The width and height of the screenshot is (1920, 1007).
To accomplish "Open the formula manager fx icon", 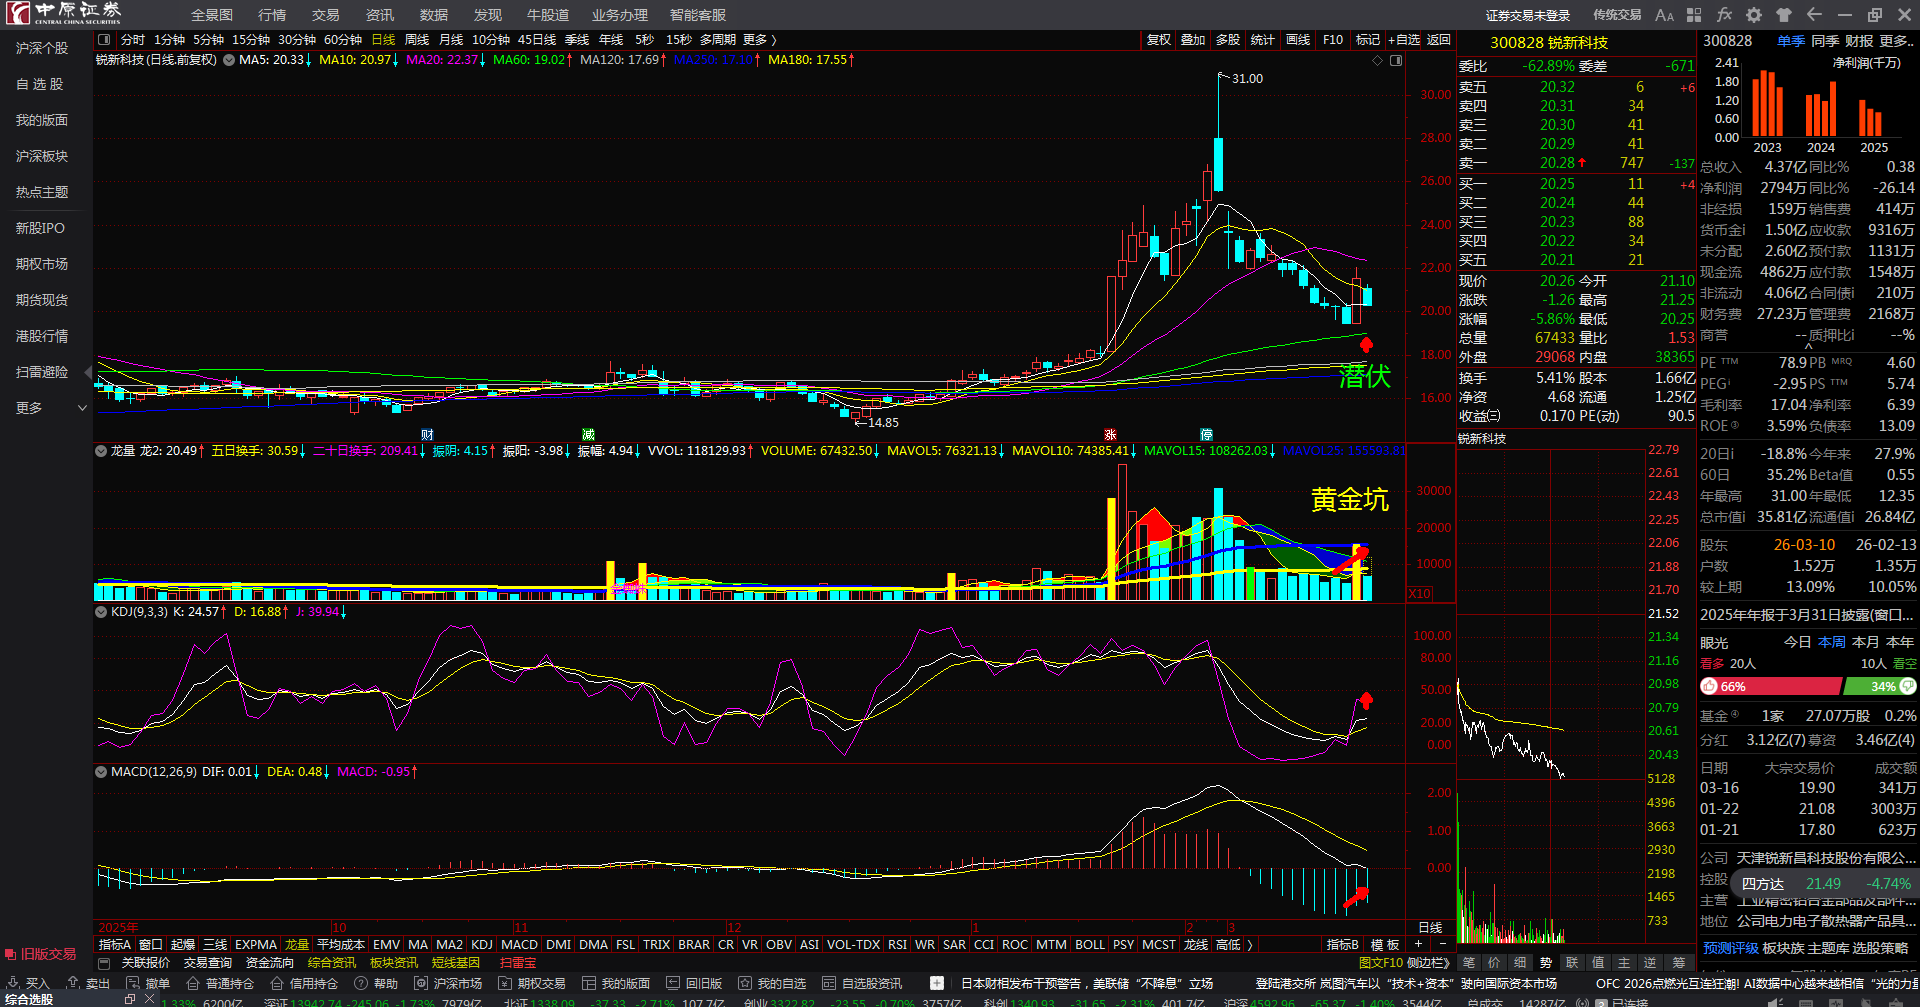I will point(1724,15).
